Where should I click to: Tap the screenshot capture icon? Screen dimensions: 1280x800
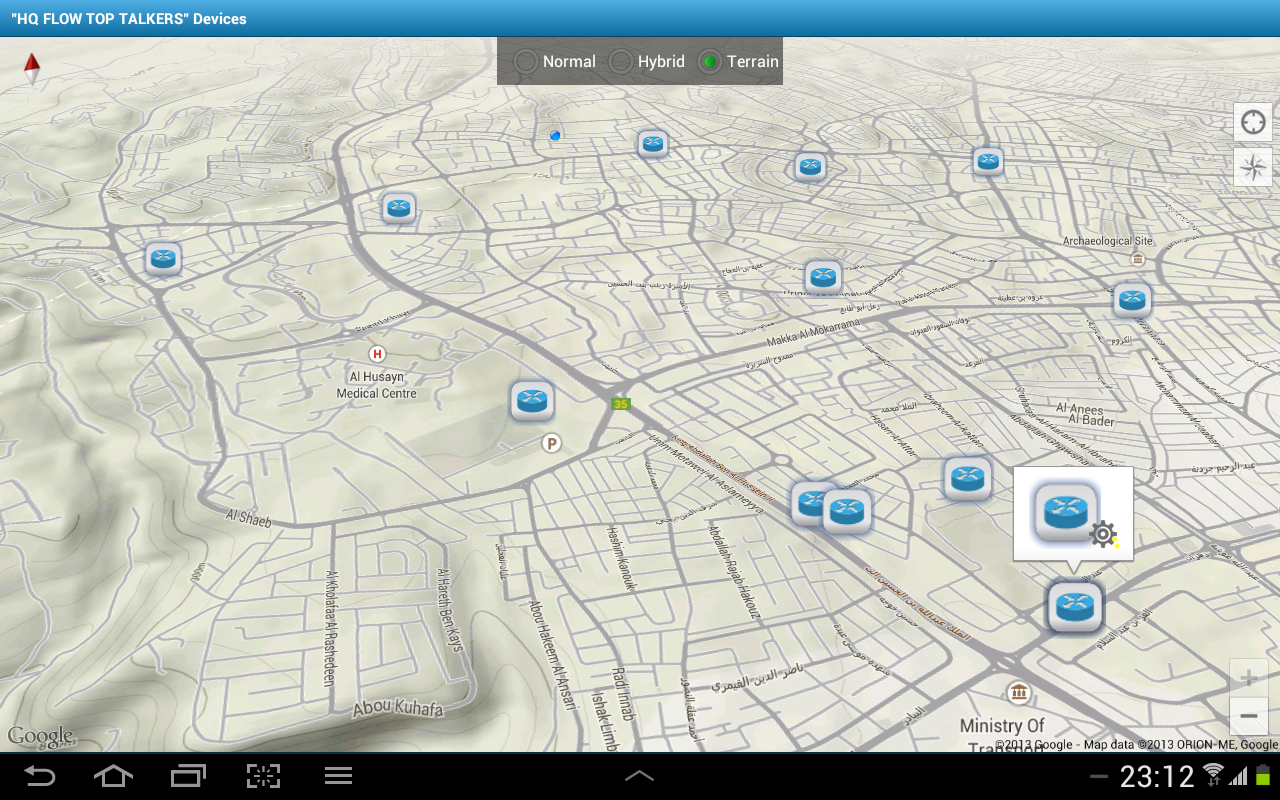tap(263, 776)
